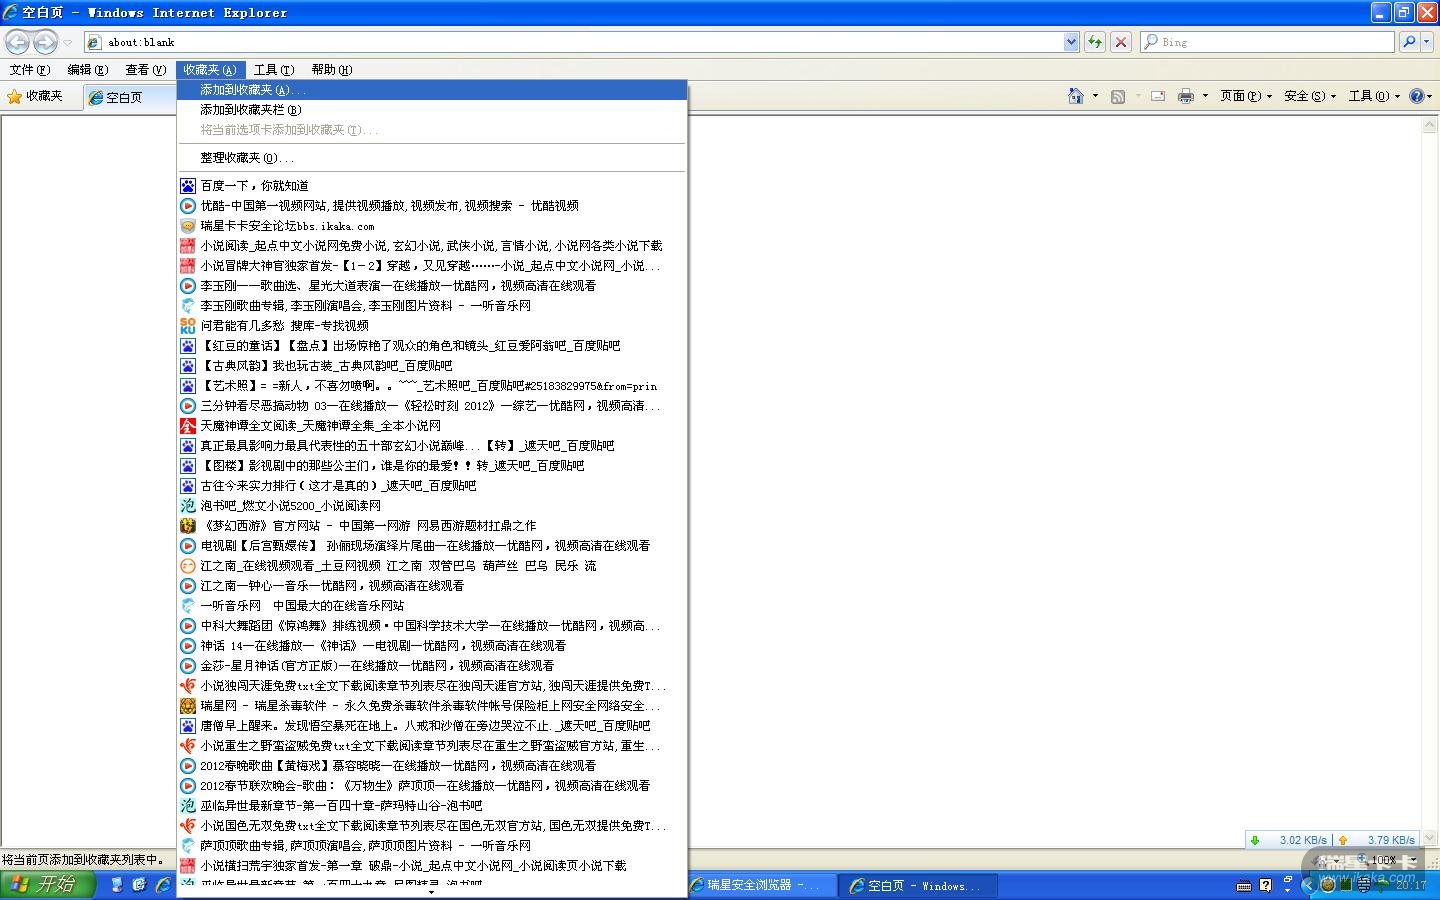Screen dimensions: 1440x900
Task: Open favorite 【古典风韵】我也玩古装
Action: pos(432,366)
